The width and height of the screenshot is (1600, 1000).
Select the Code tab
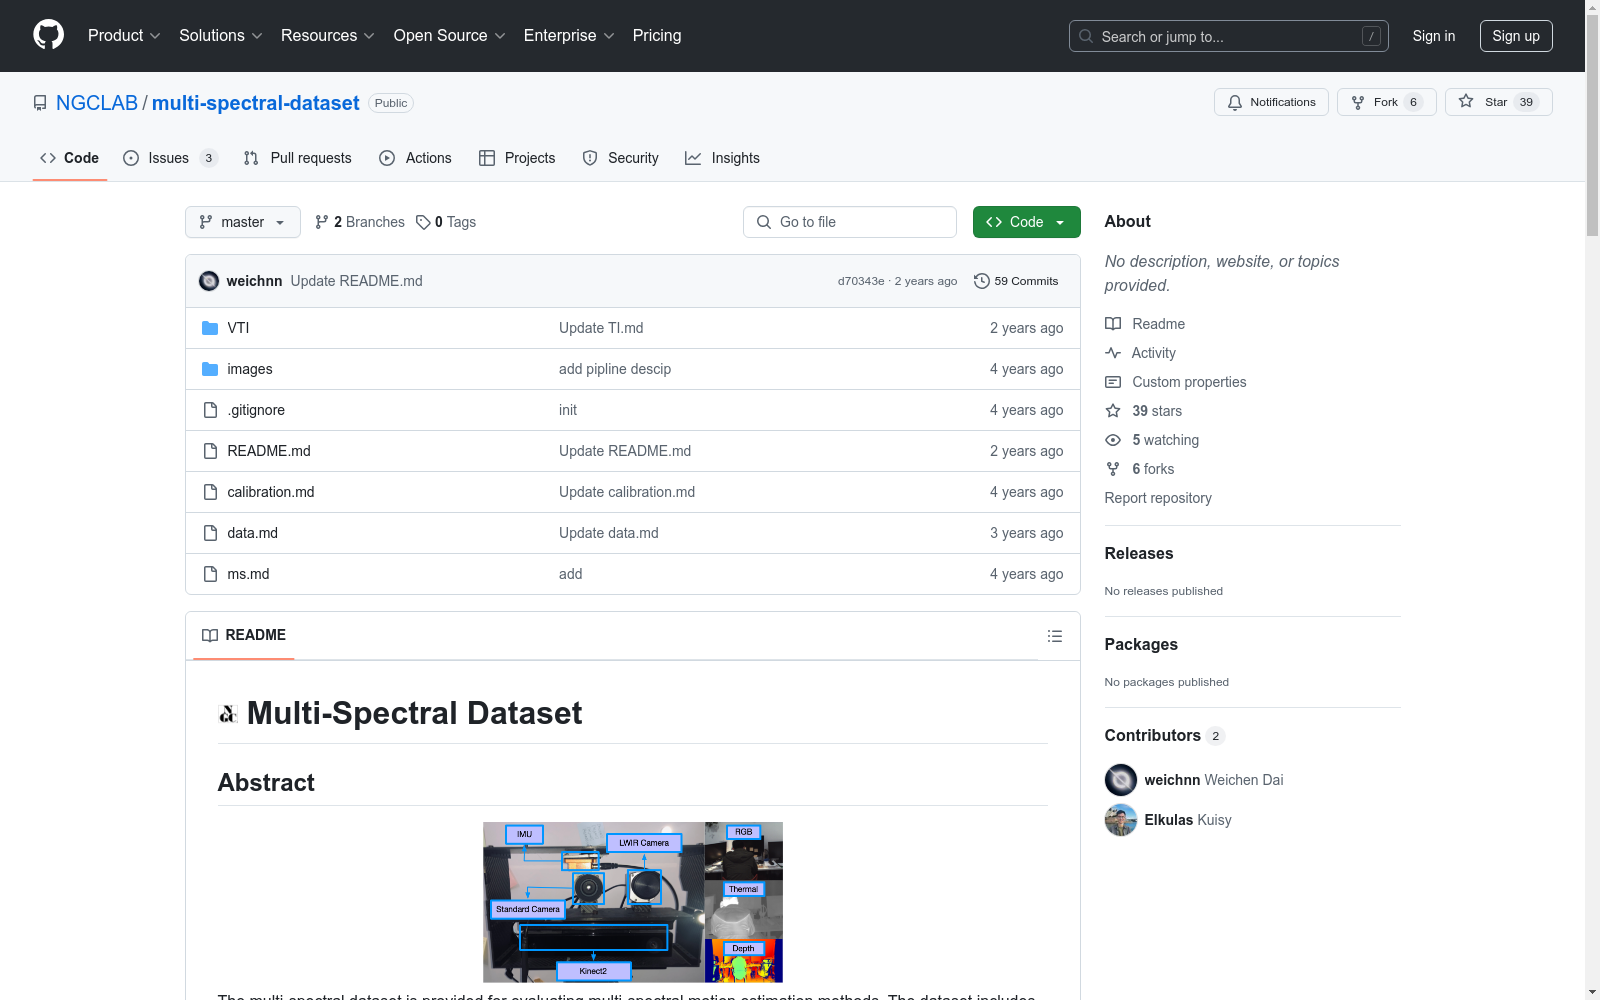[x=69, y=158]
